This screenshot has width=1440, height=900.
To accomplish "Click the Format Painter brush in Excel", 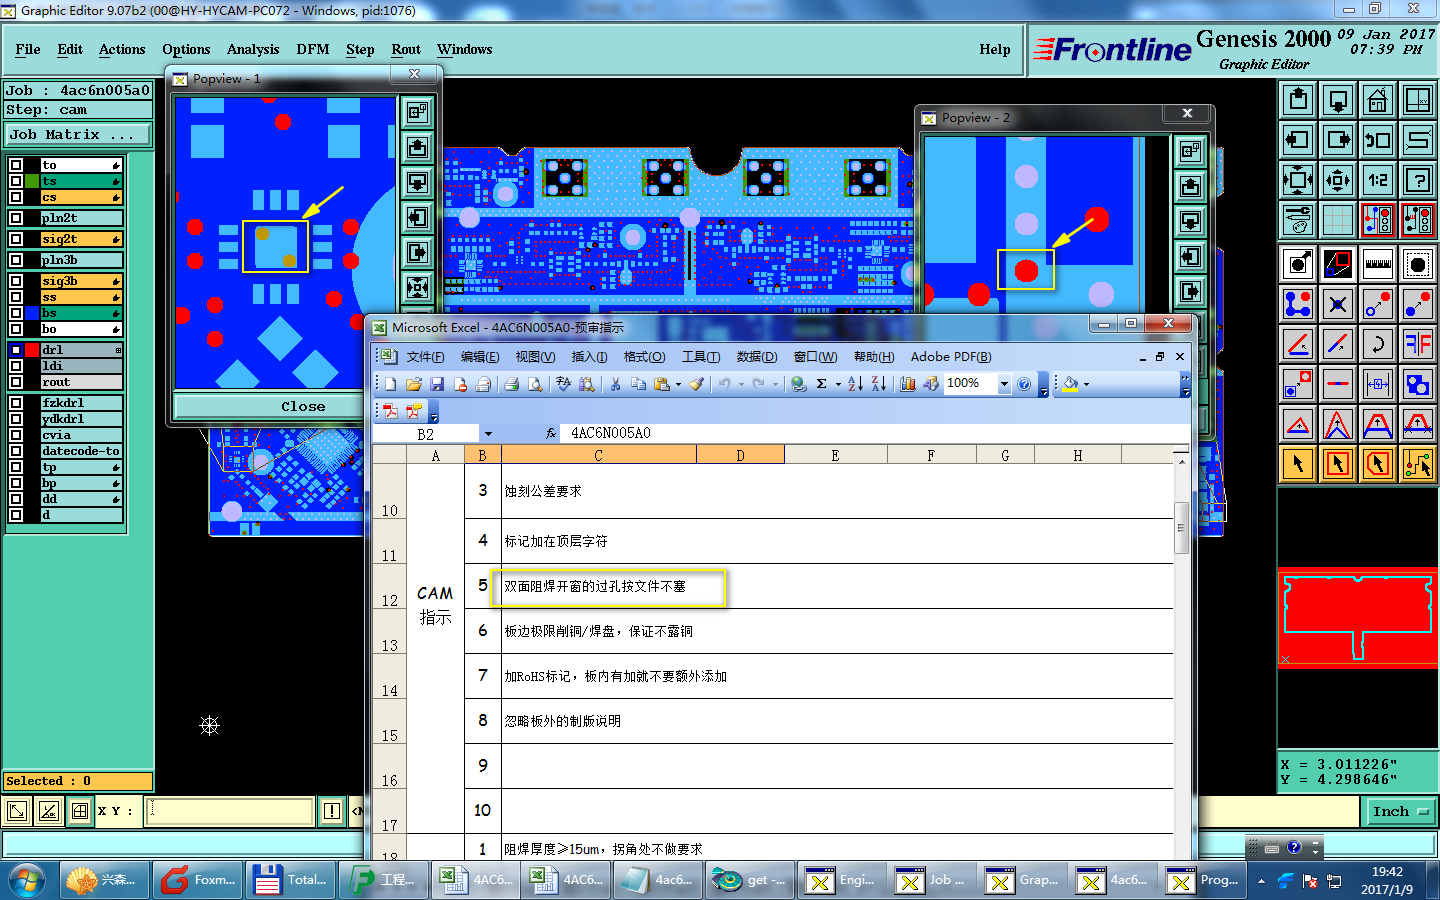I will tap(697, 384).
